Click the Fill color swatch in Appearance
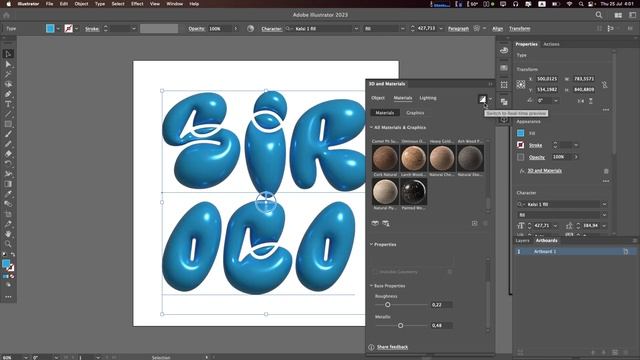The height and width of the screenshot is (360, 640). pos(520,133)
